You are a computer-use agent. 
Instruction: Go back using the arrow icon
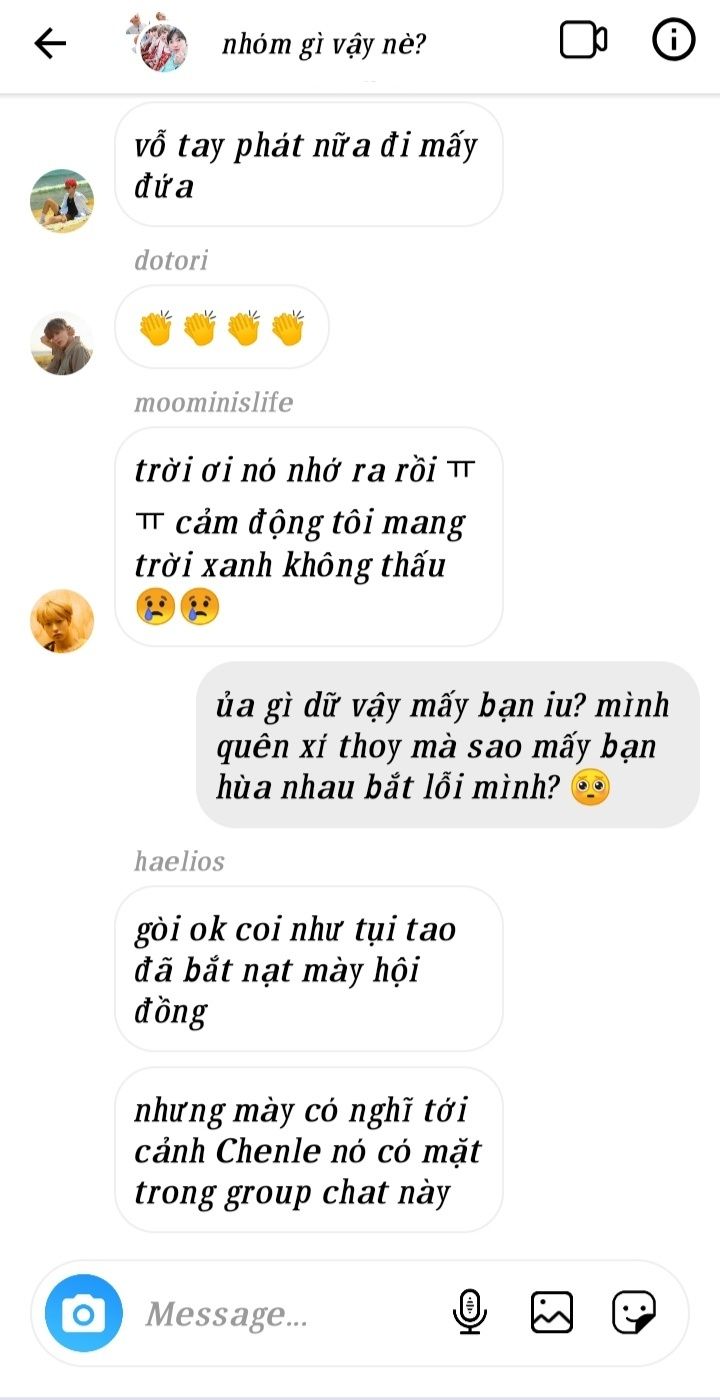(50, 43)
